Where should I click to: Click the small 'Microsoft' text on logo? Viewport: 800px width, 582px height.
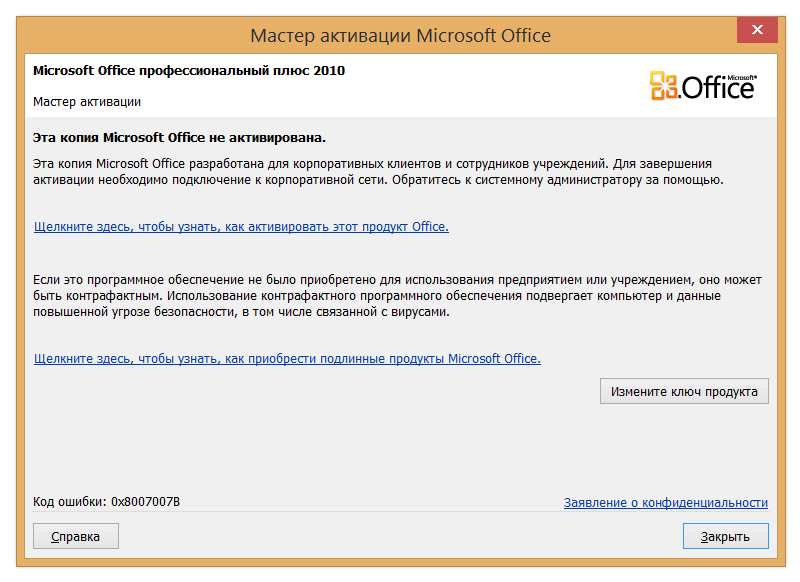click(x=742, y=78)
